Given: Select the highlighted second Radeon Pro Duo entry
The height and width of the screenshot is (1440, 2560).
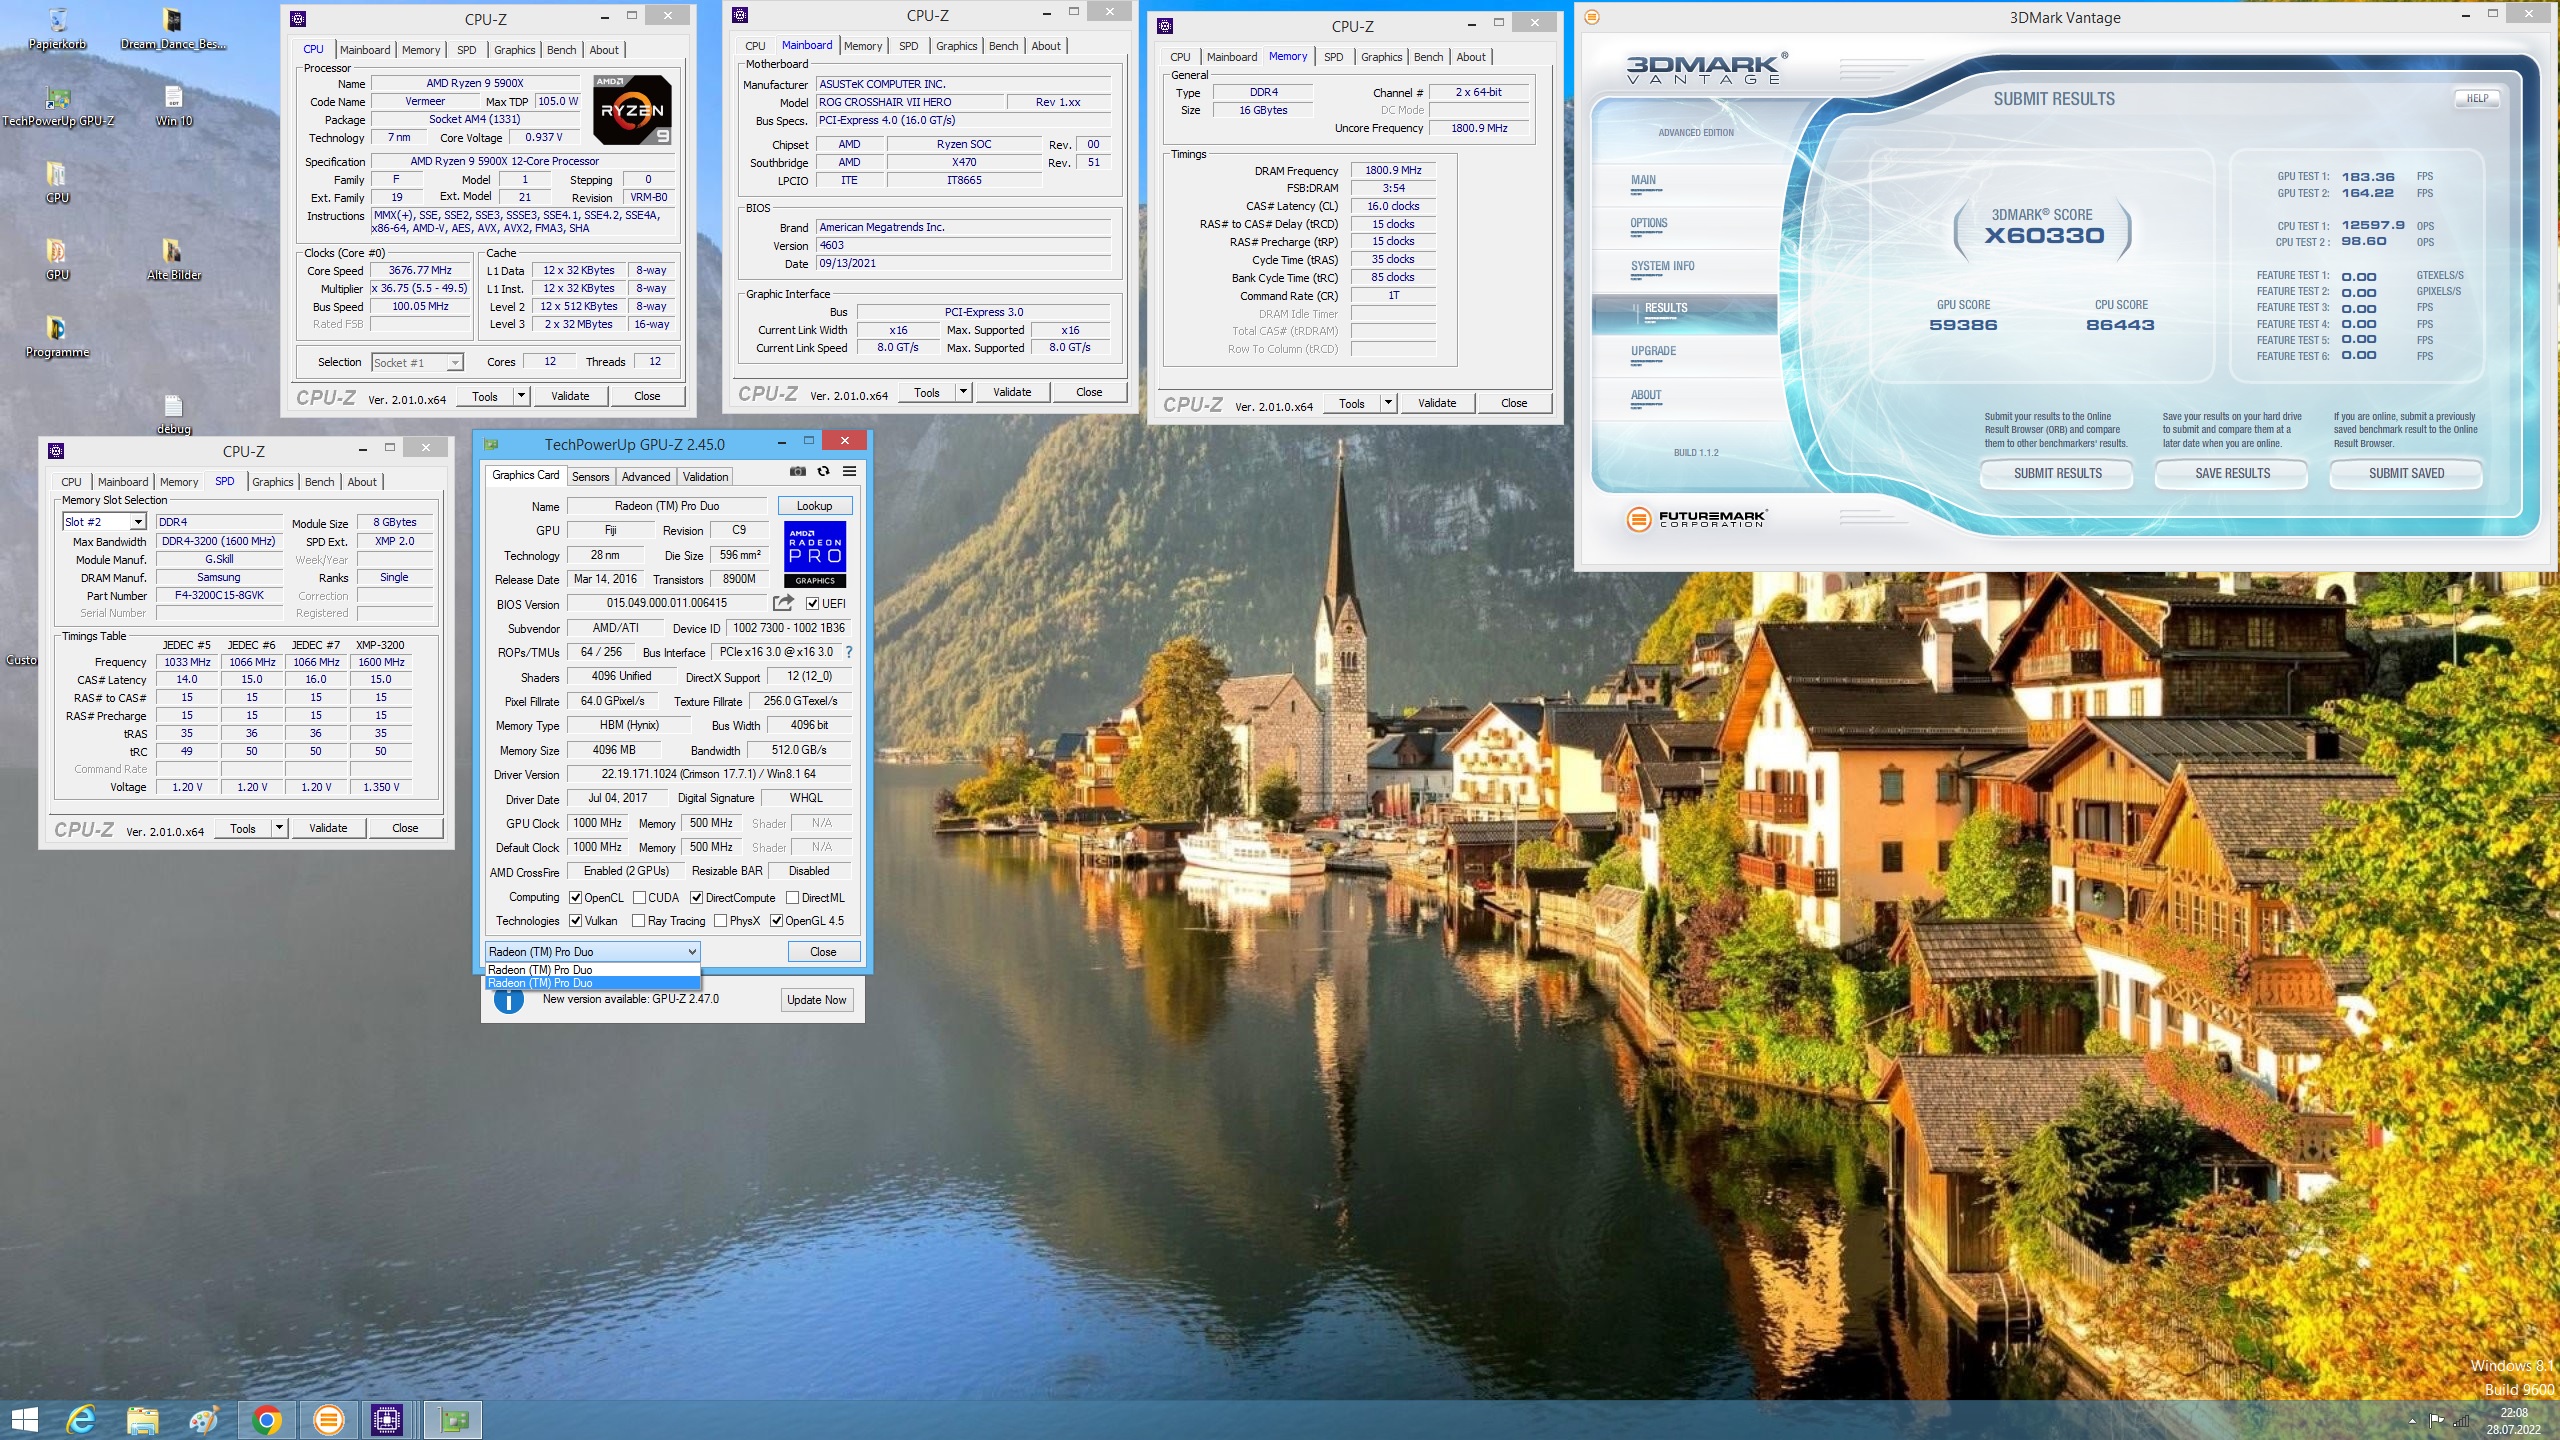Looking at the screenshot, I should 592,983.
